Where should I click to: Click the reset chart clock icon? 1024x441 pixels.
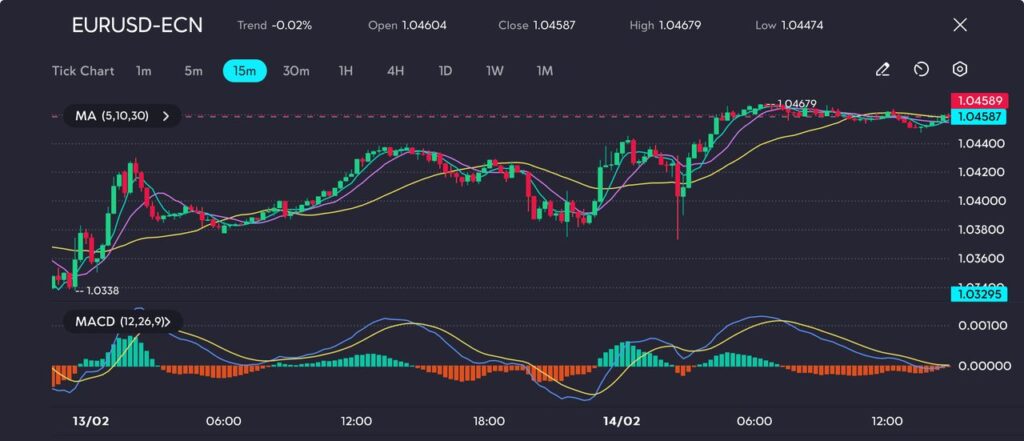click(921, 69)
